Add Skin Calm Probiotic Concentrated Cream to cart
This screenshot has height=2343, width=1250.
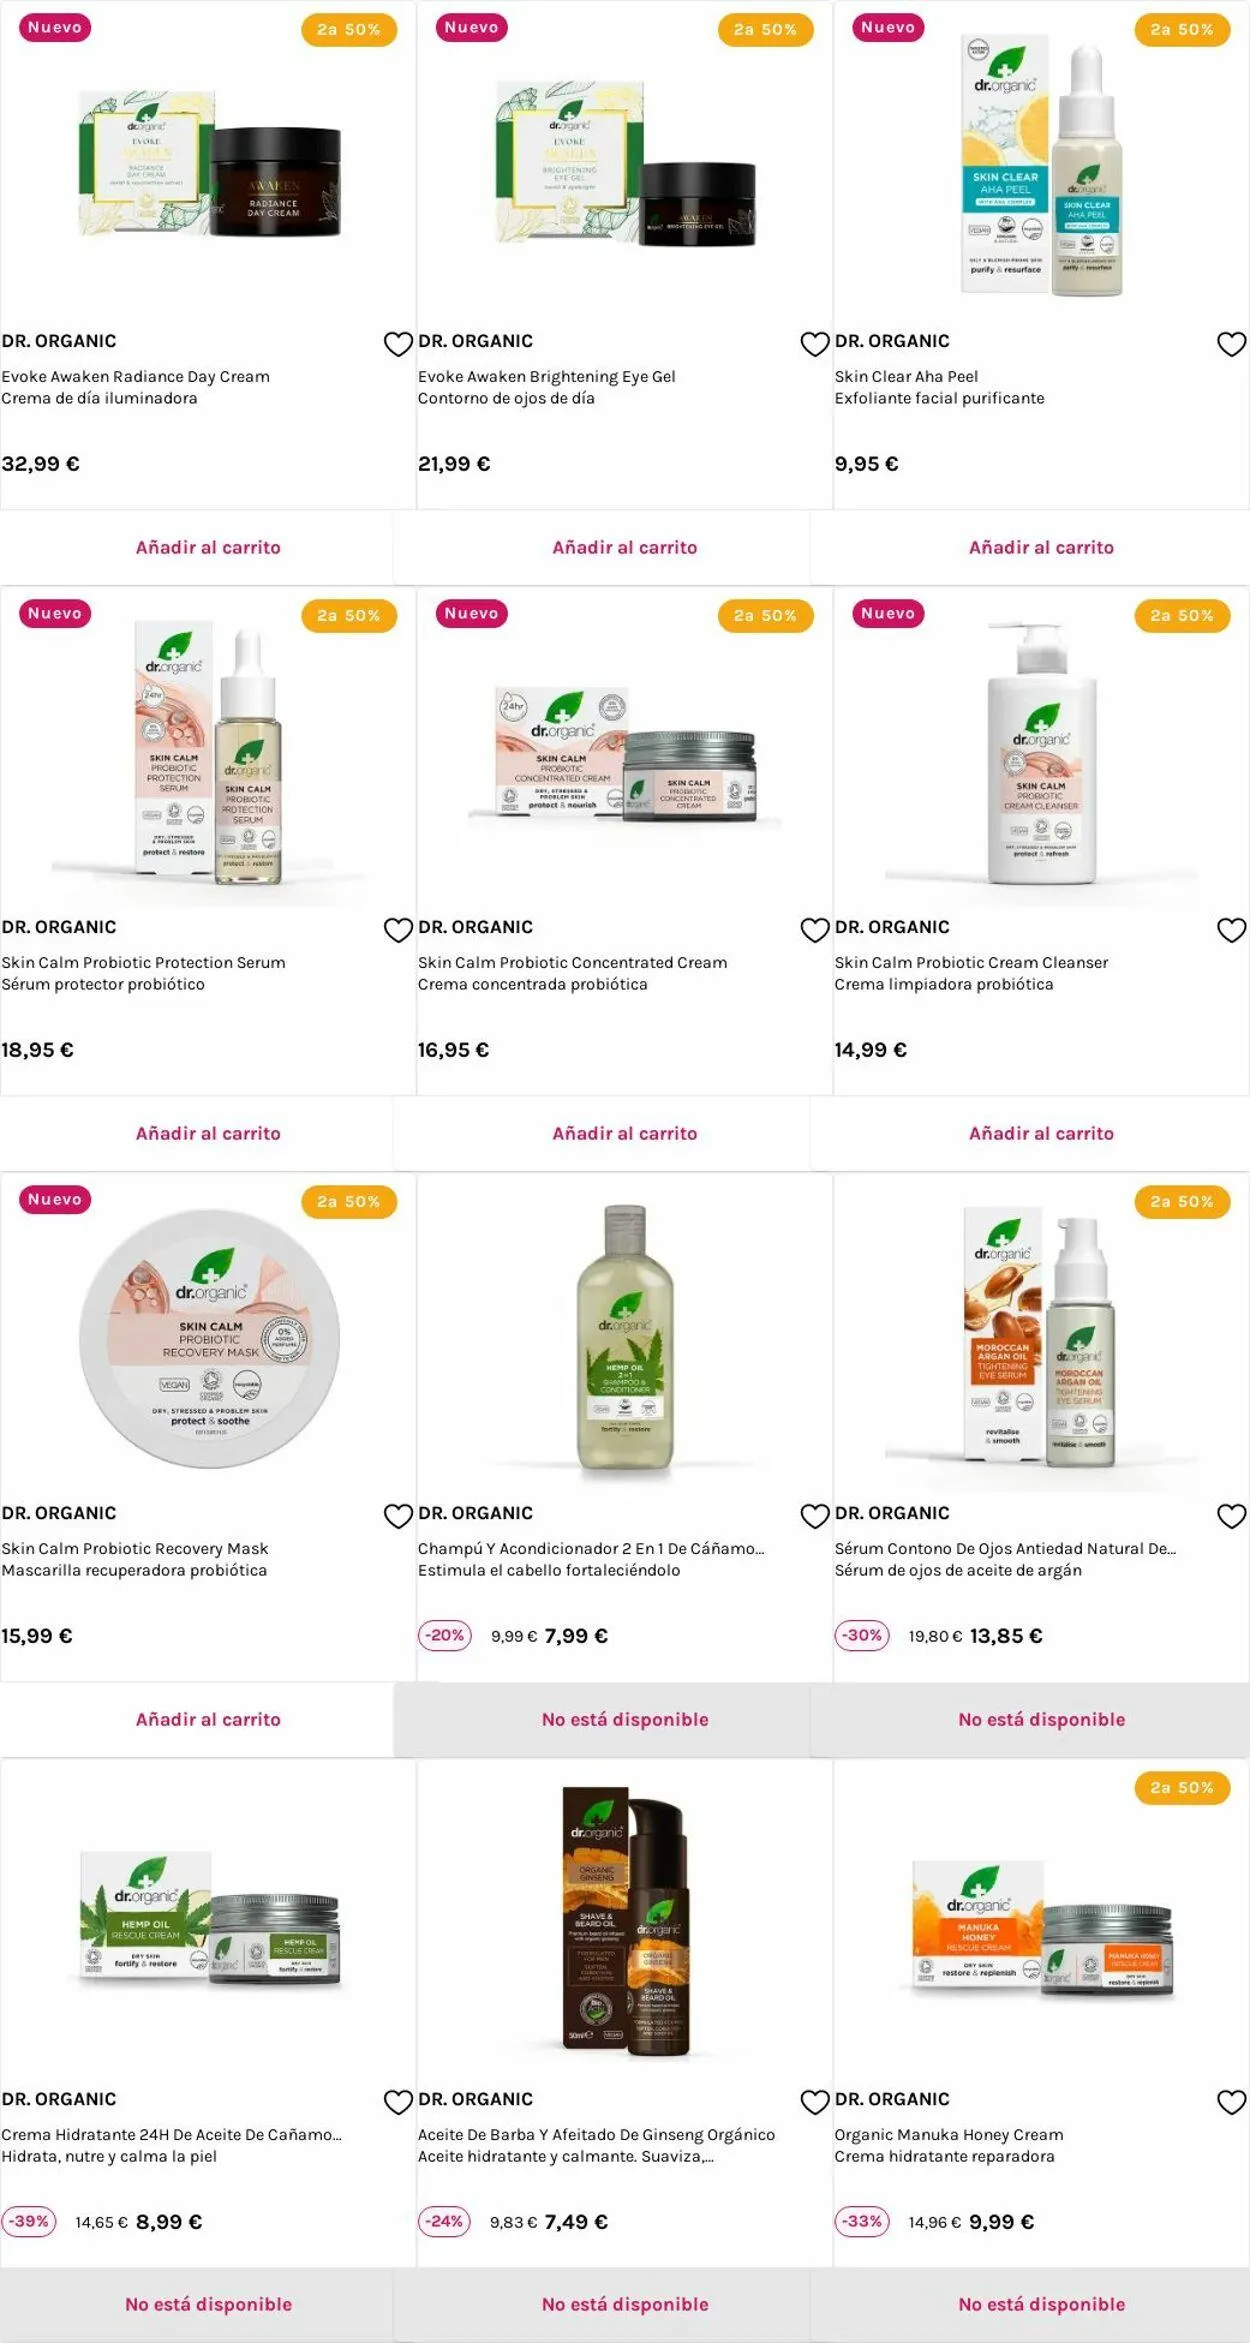click(625, 1133)
